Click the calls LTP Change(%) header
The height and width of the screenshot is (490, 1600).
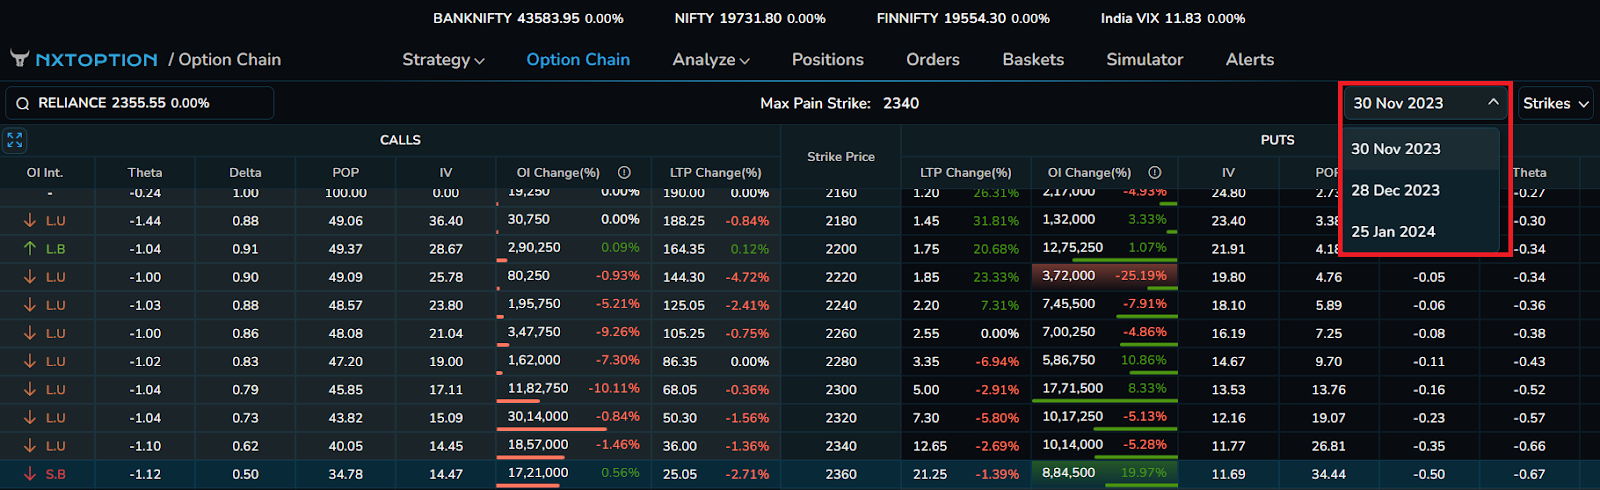pos(715,172)
